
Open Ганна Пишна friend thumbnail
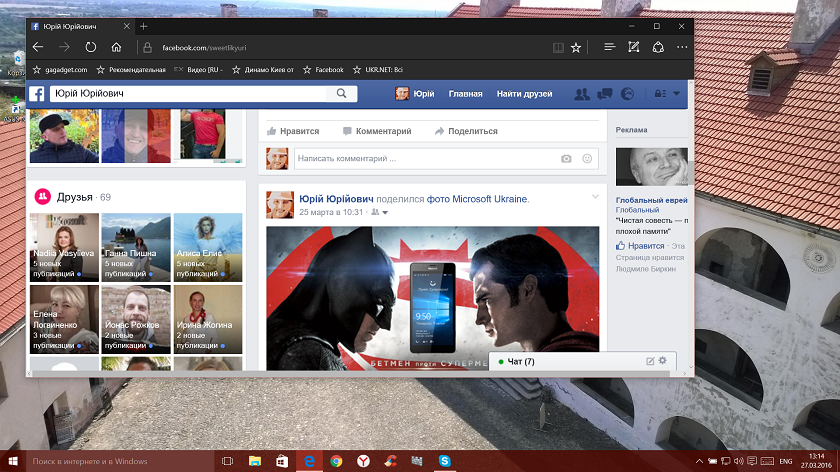pyautogui.click(x=136, y=248)
